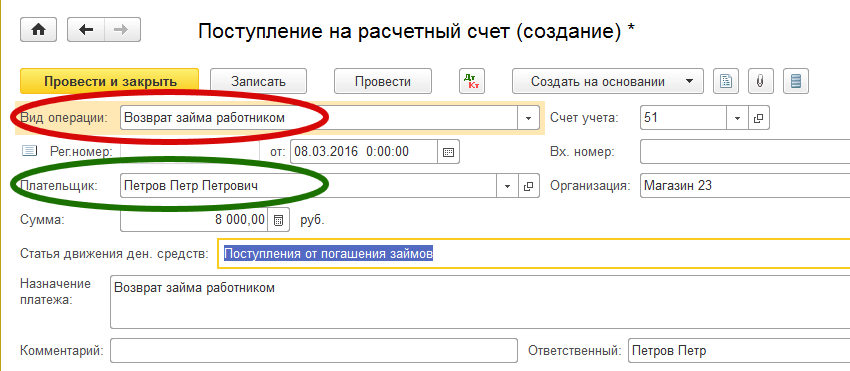Viewport: 850px width, 371px height.
Task: Click the Вх. номер input field
Action: tap(745, 152)
